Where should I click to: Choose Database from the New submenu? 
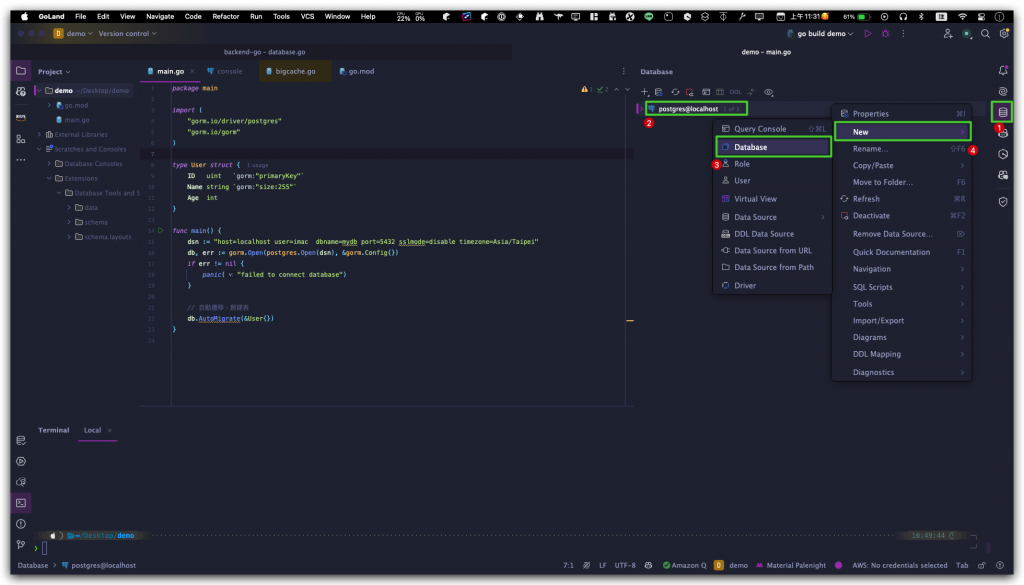click(773, 147)
